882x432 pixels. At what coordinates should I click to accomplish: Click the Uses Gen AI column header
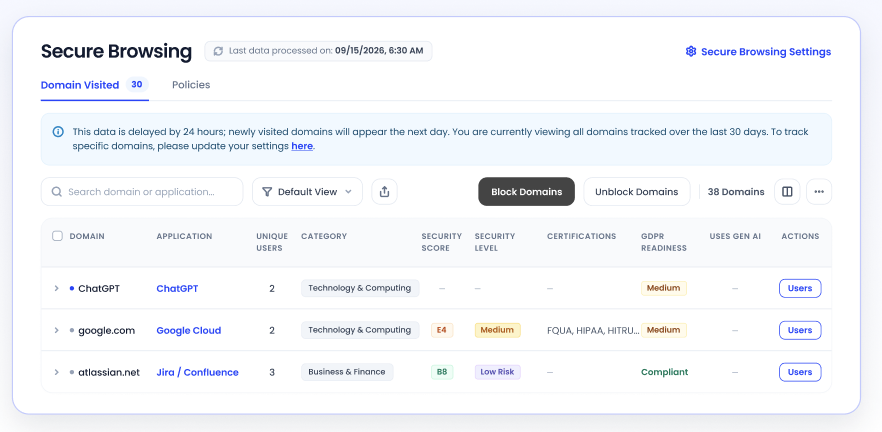735,236
